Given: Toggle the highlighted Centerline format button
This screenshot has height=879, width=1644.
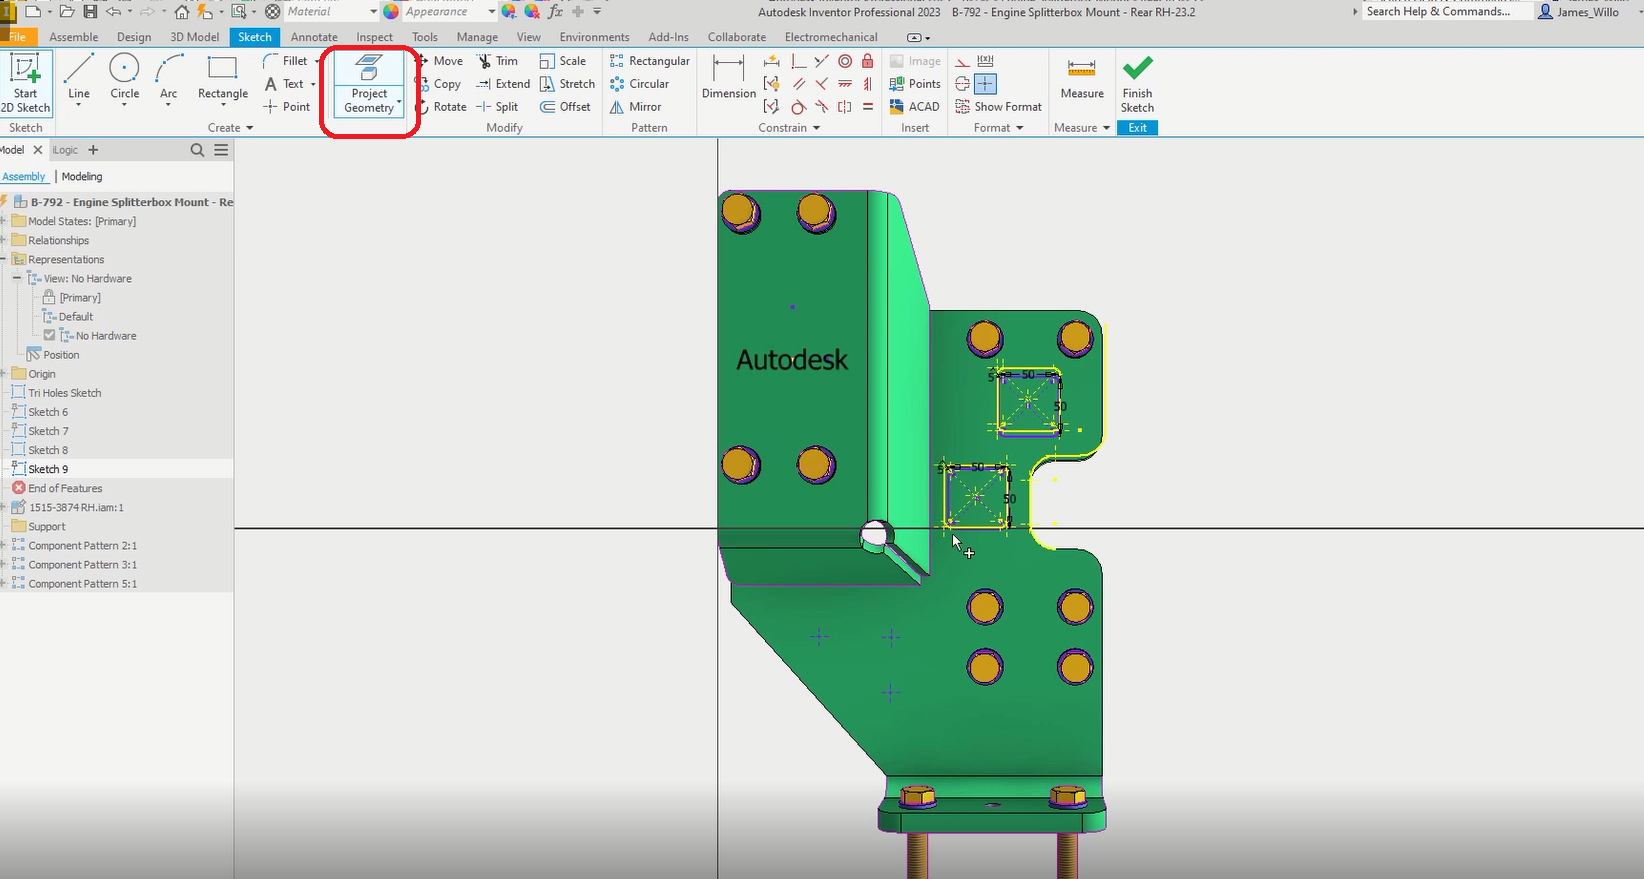Looking at the screenshot, I should [x=985, y=84].
